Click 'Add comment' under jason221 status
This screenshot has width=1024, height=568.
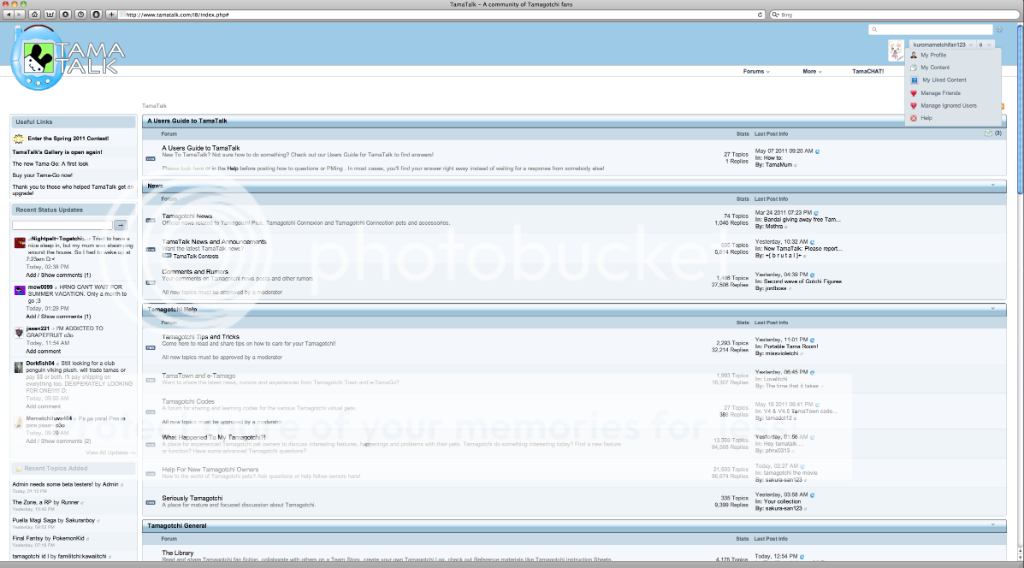[43, 351]
